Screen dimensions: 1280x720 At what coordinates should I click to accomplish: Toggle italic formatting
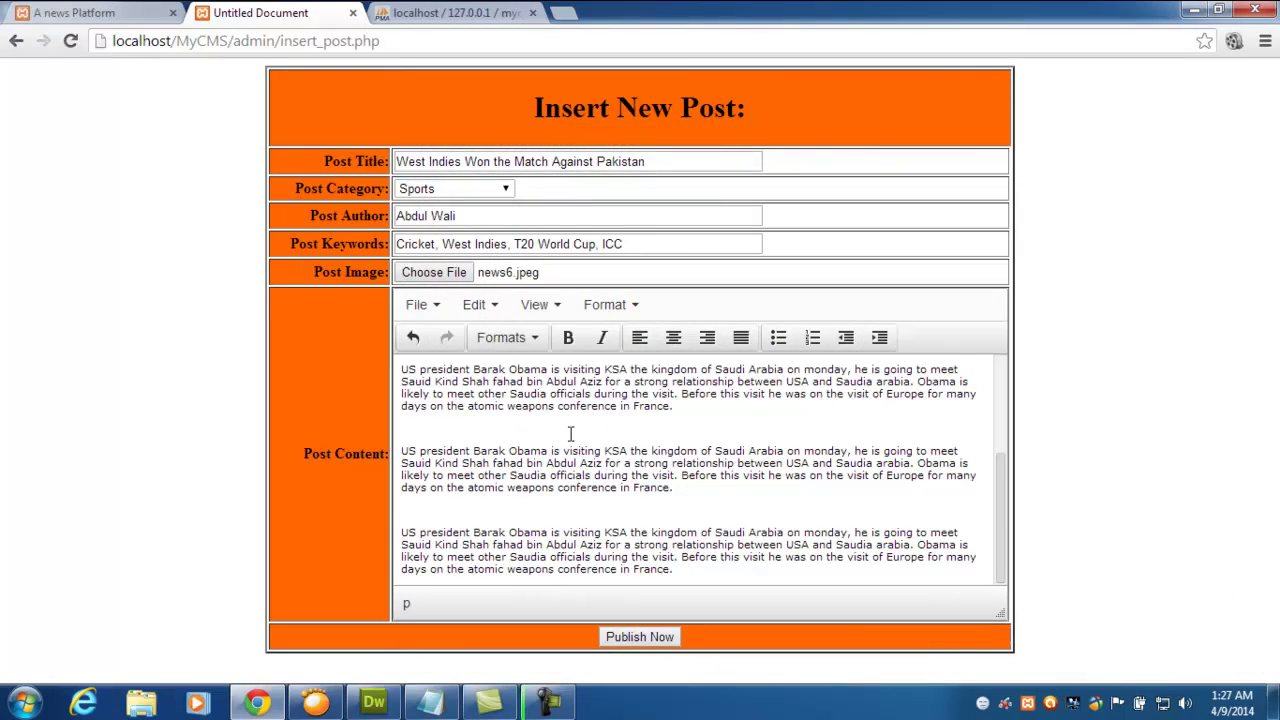coord(602,338)
